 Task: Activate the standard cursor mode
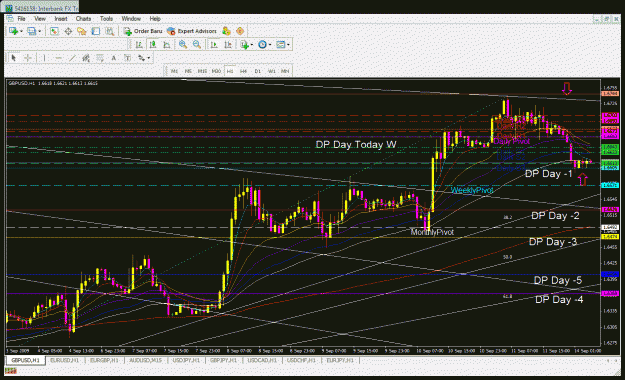tap(14, 58)
